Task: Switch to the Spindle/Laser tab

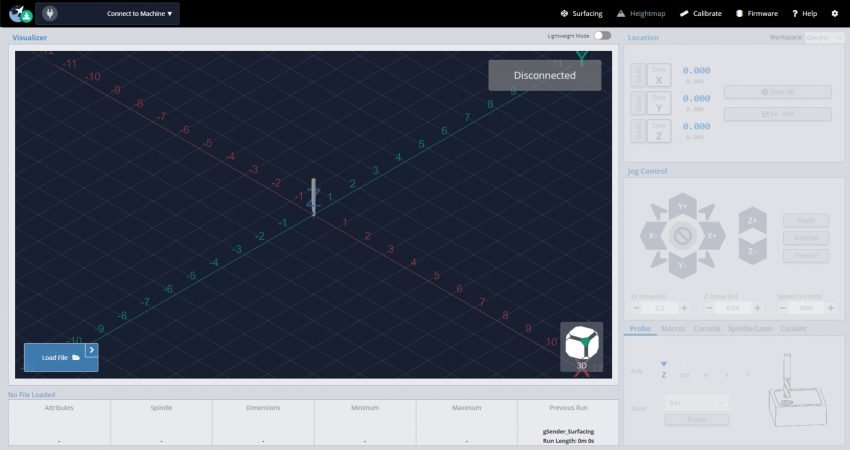Action: 750,329
